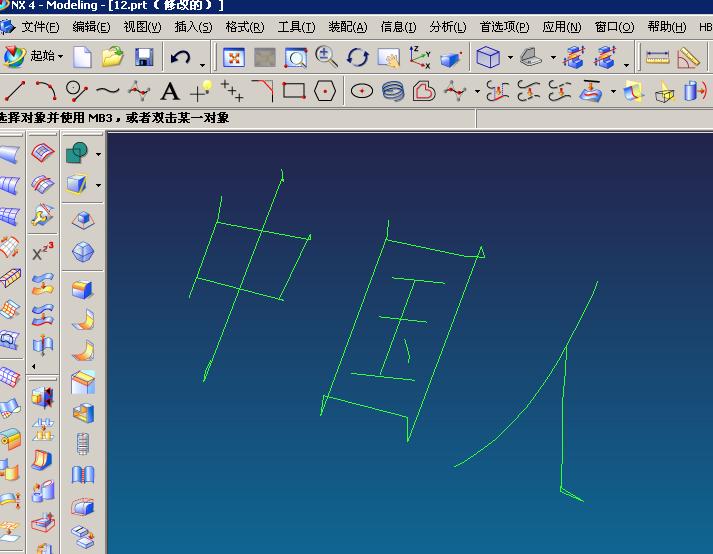This screenshot has width=713, height=554.
Task: Click the red grid surface-through-curves icon
Action: (43, 152)
